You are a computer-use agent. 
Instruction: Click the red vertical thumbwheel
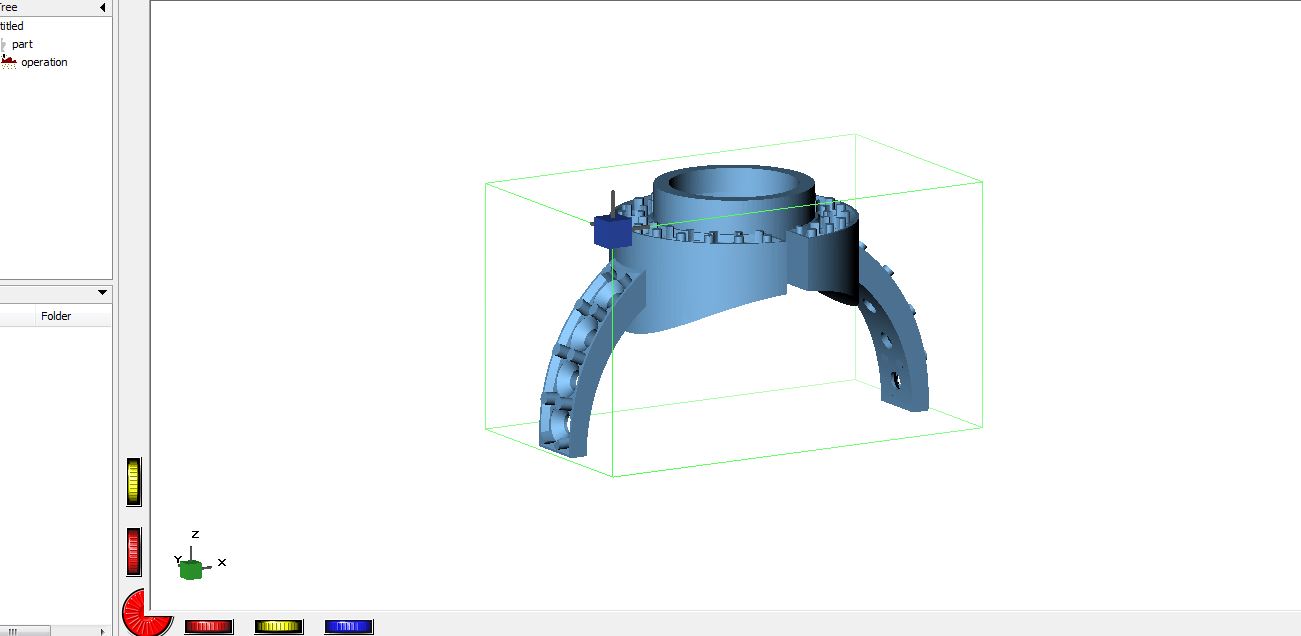pyautogui.click(x=134, y=552)
